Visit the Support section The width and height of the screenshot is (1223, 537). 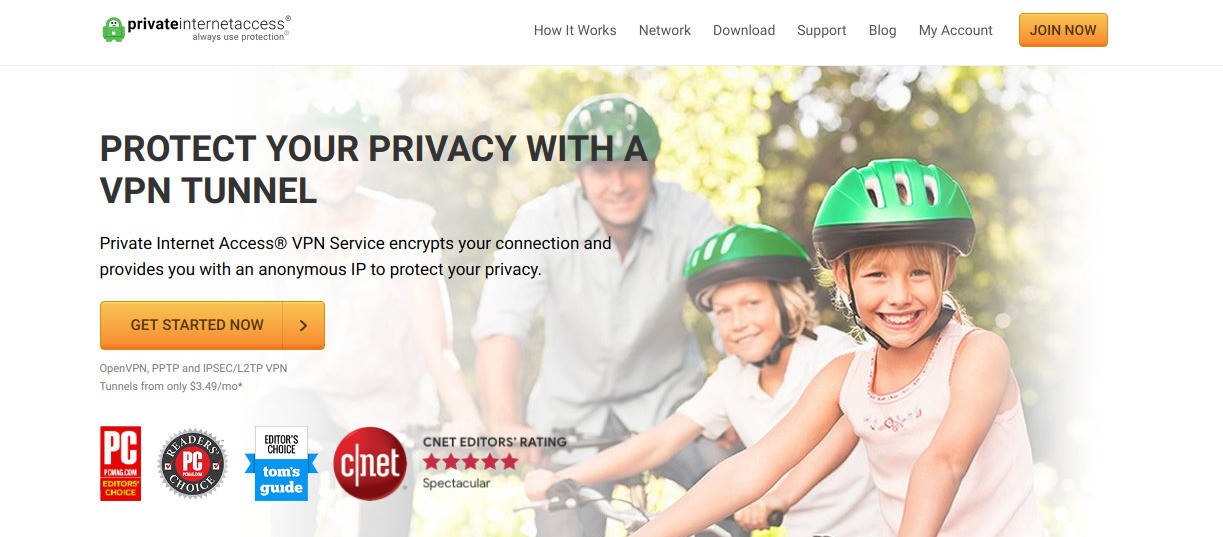click(x=822, y=30)
